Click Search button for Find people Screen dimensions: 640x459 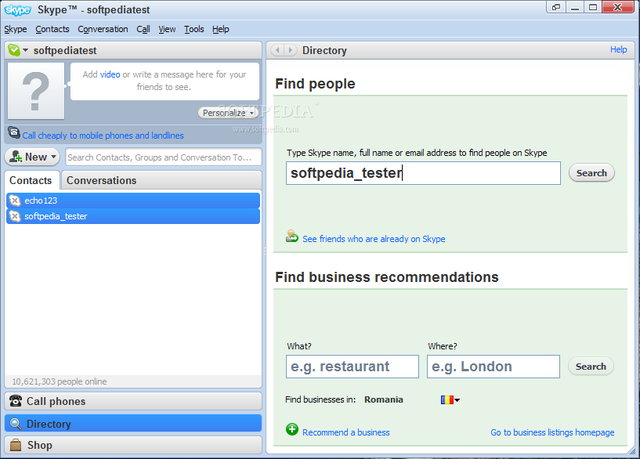tap(591, 173)
